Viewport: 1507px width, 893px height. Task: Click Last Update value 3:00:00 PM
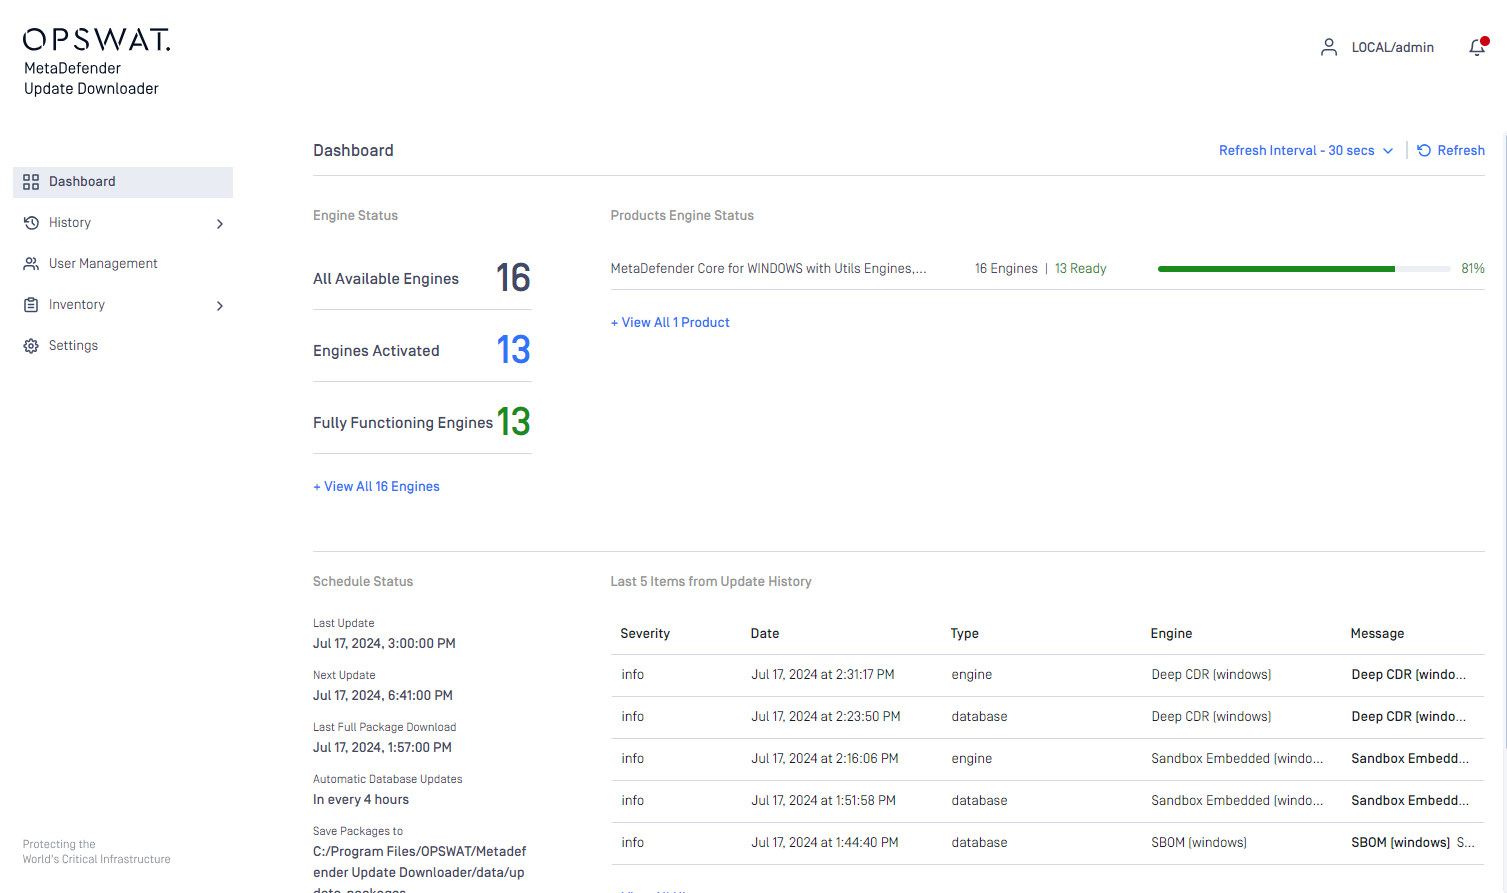tap(384, 643)
